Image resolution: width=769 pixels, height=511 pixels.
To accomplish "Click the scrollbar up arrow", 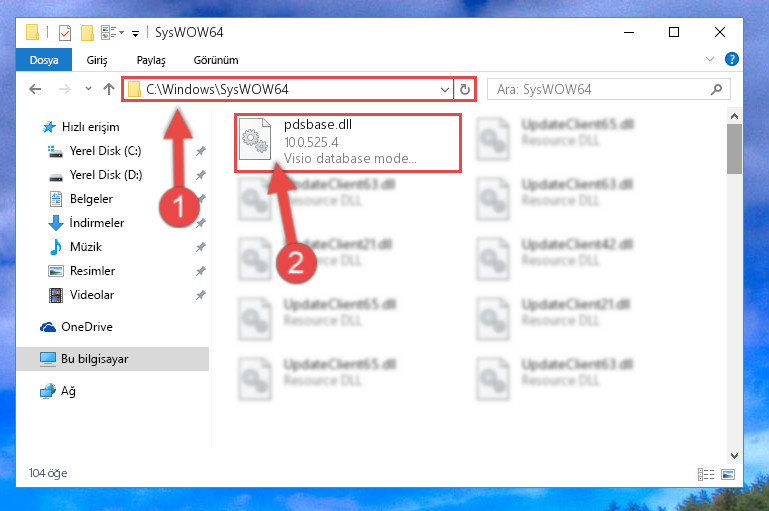I will 734,116.
